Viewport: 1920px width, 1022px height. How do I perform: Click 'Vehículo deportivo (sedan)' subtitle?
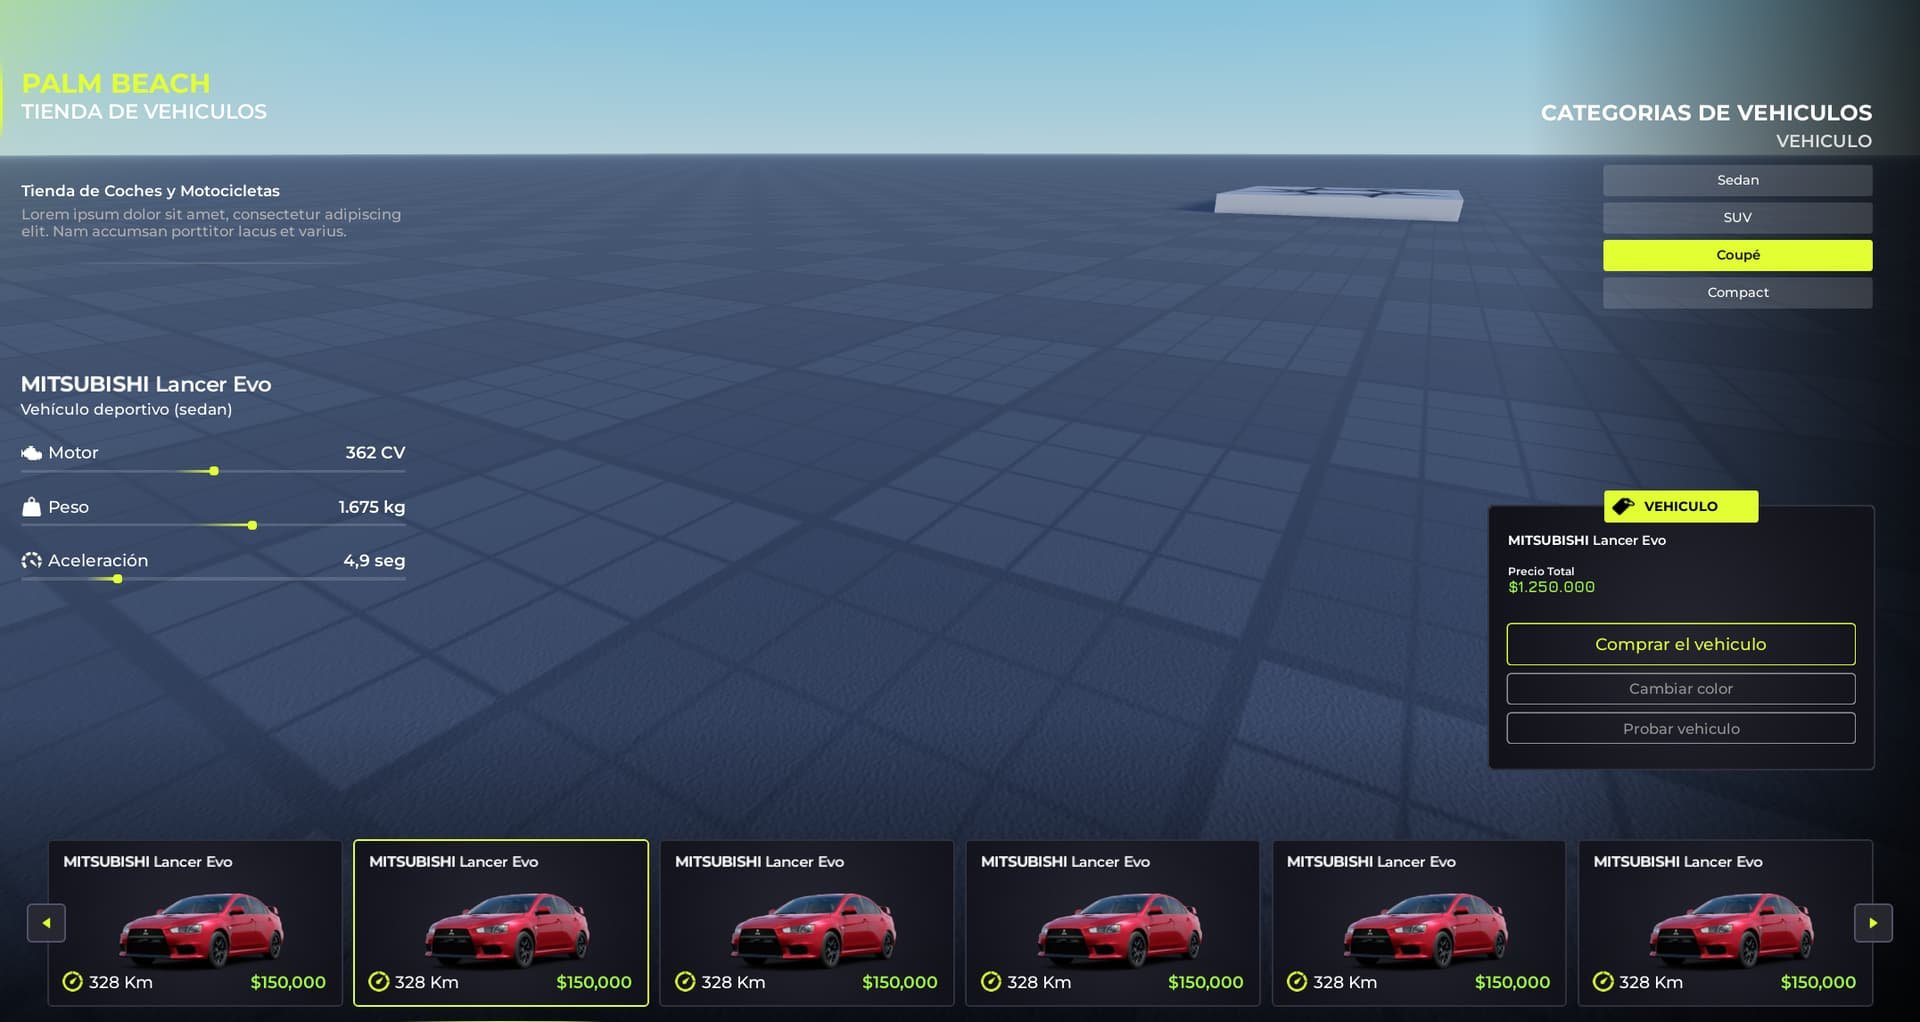[126, 409]
